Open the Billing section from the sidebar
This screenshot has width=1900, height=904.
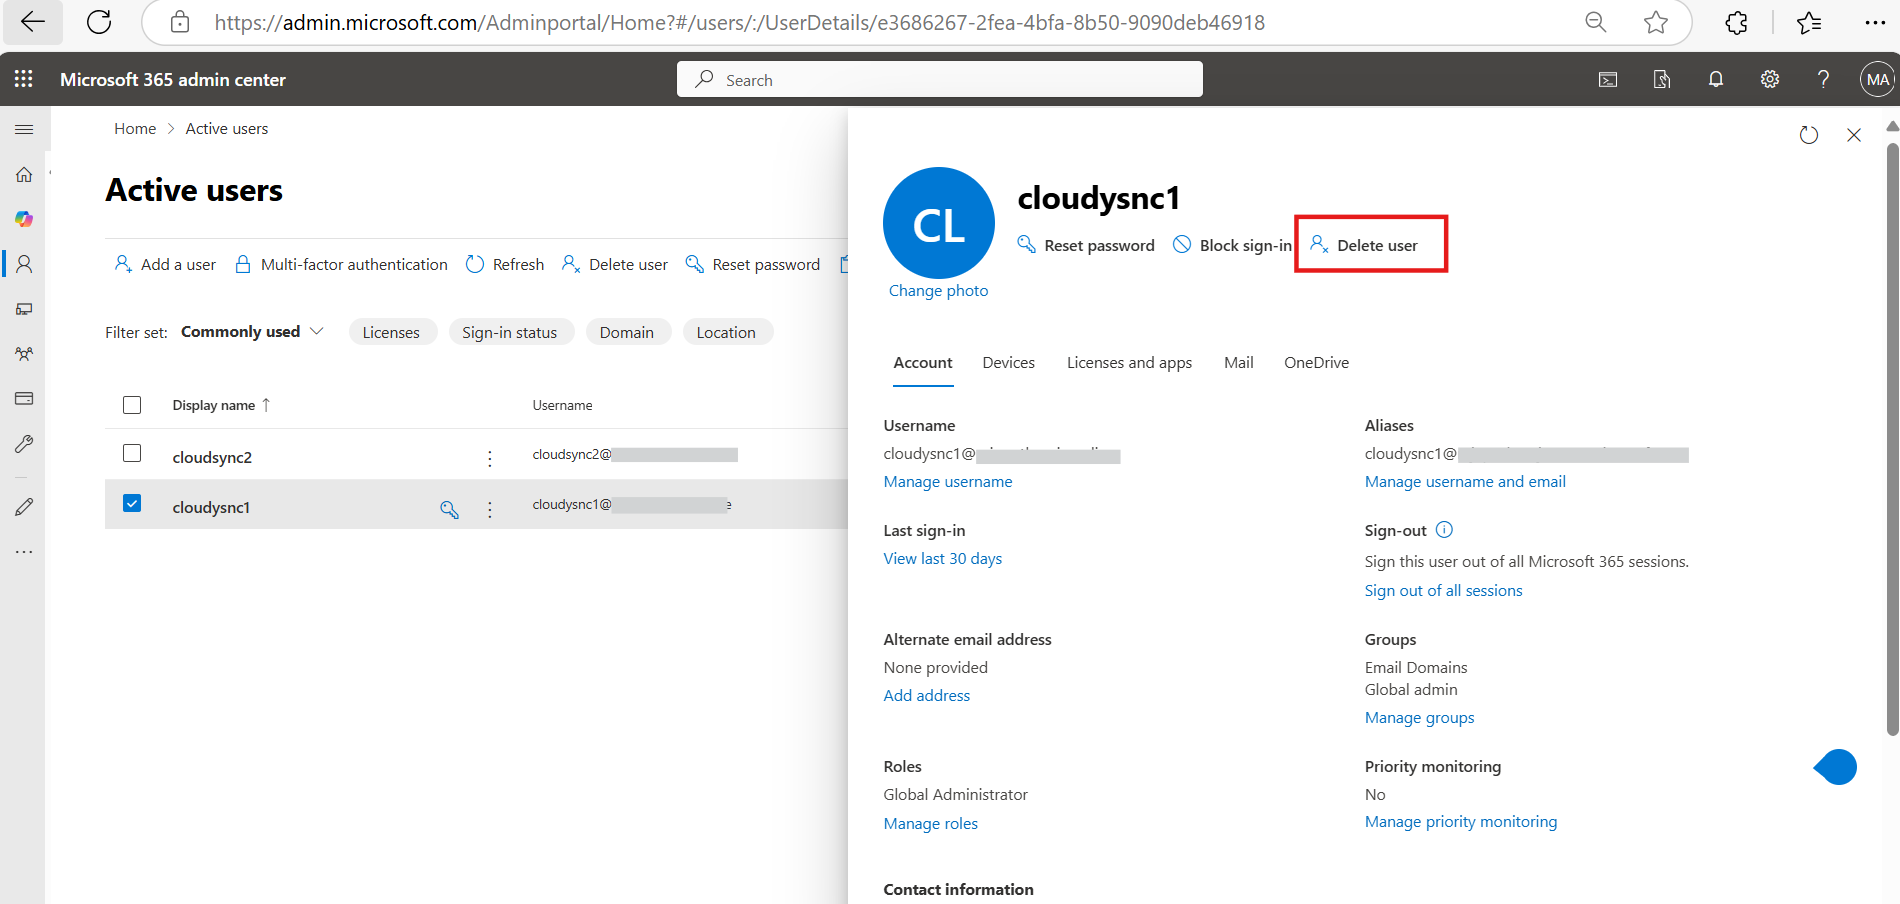point(23,398)
